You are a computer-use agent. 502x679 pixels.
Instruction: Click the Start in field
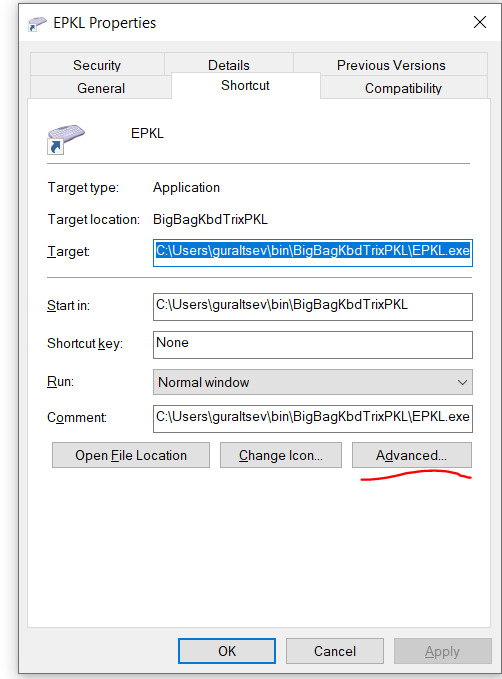pyautogui.click(x=313, y=307)
